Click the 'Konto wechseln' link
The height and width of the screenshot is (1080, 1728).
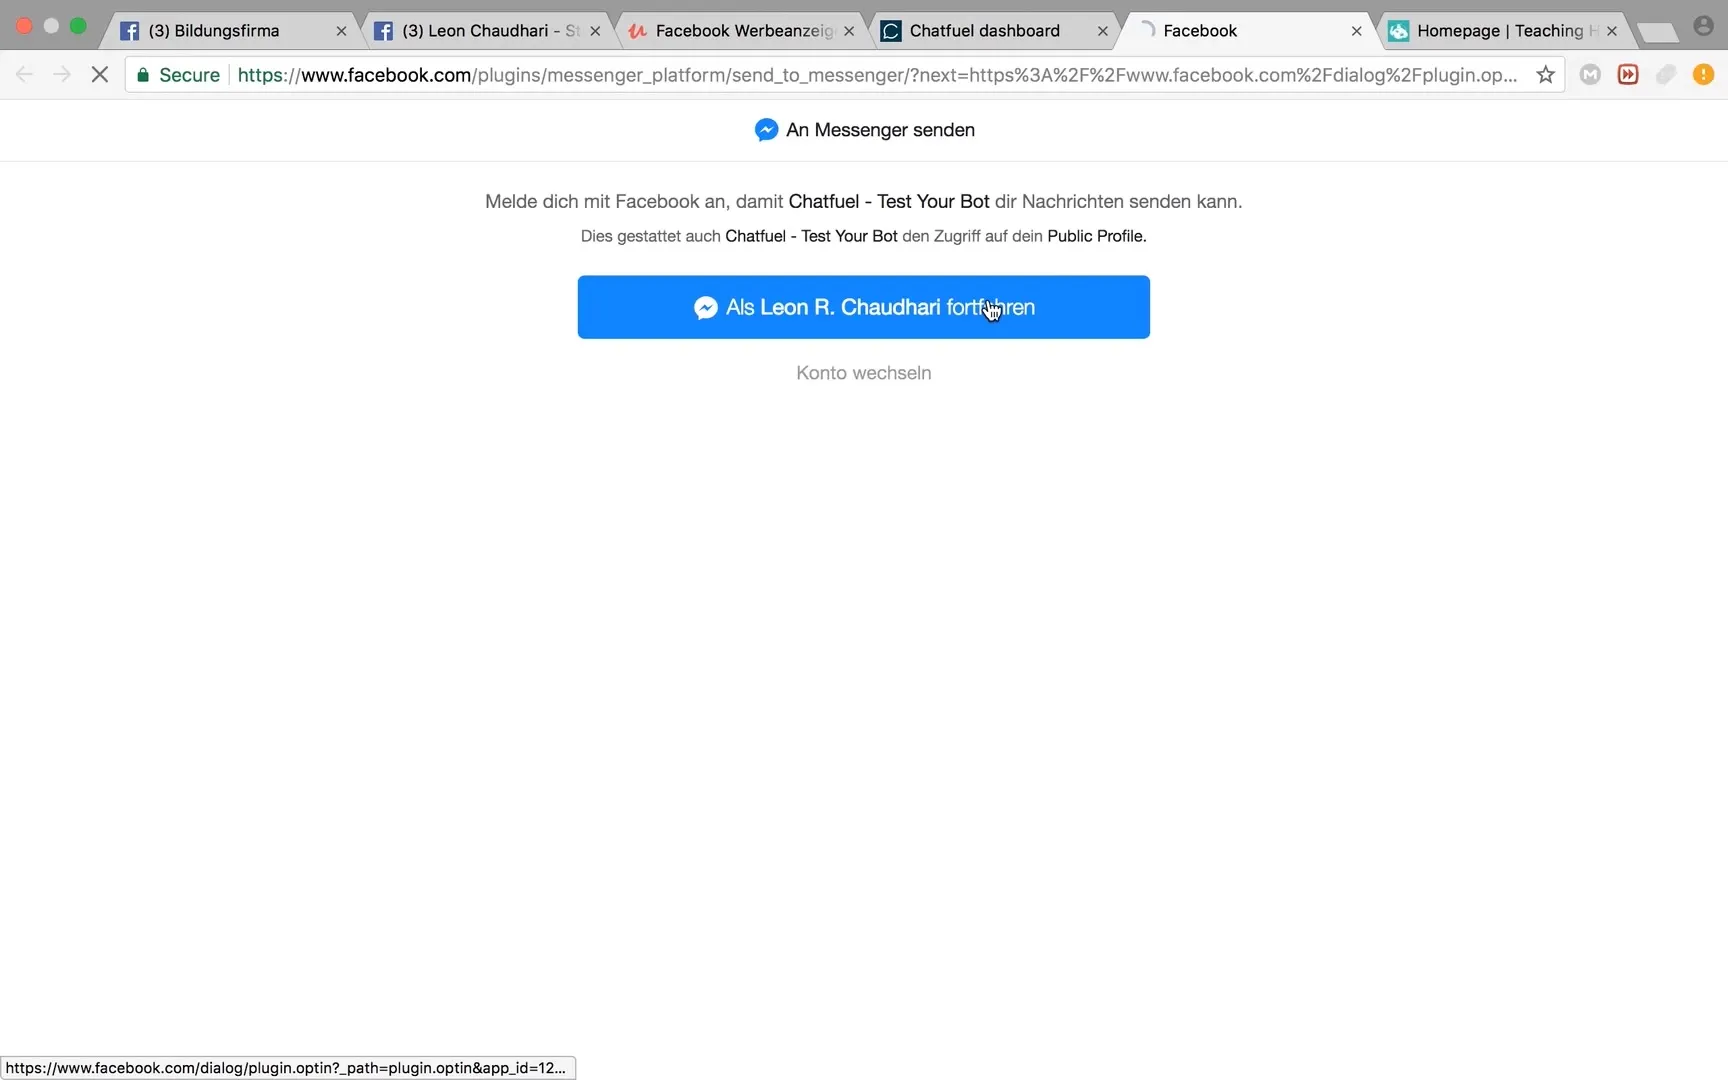(863, 373)
